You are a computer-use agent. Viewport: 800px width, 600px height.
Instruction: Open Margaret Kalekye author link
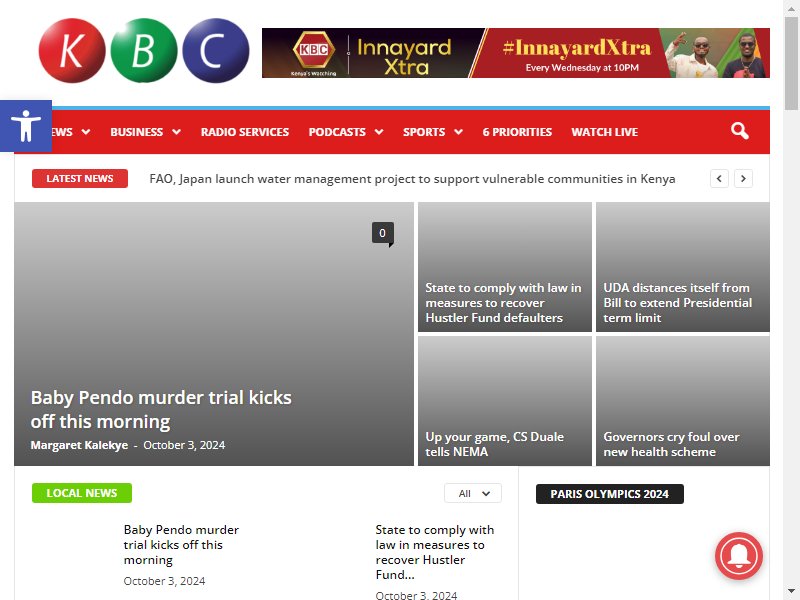point(79,445)
